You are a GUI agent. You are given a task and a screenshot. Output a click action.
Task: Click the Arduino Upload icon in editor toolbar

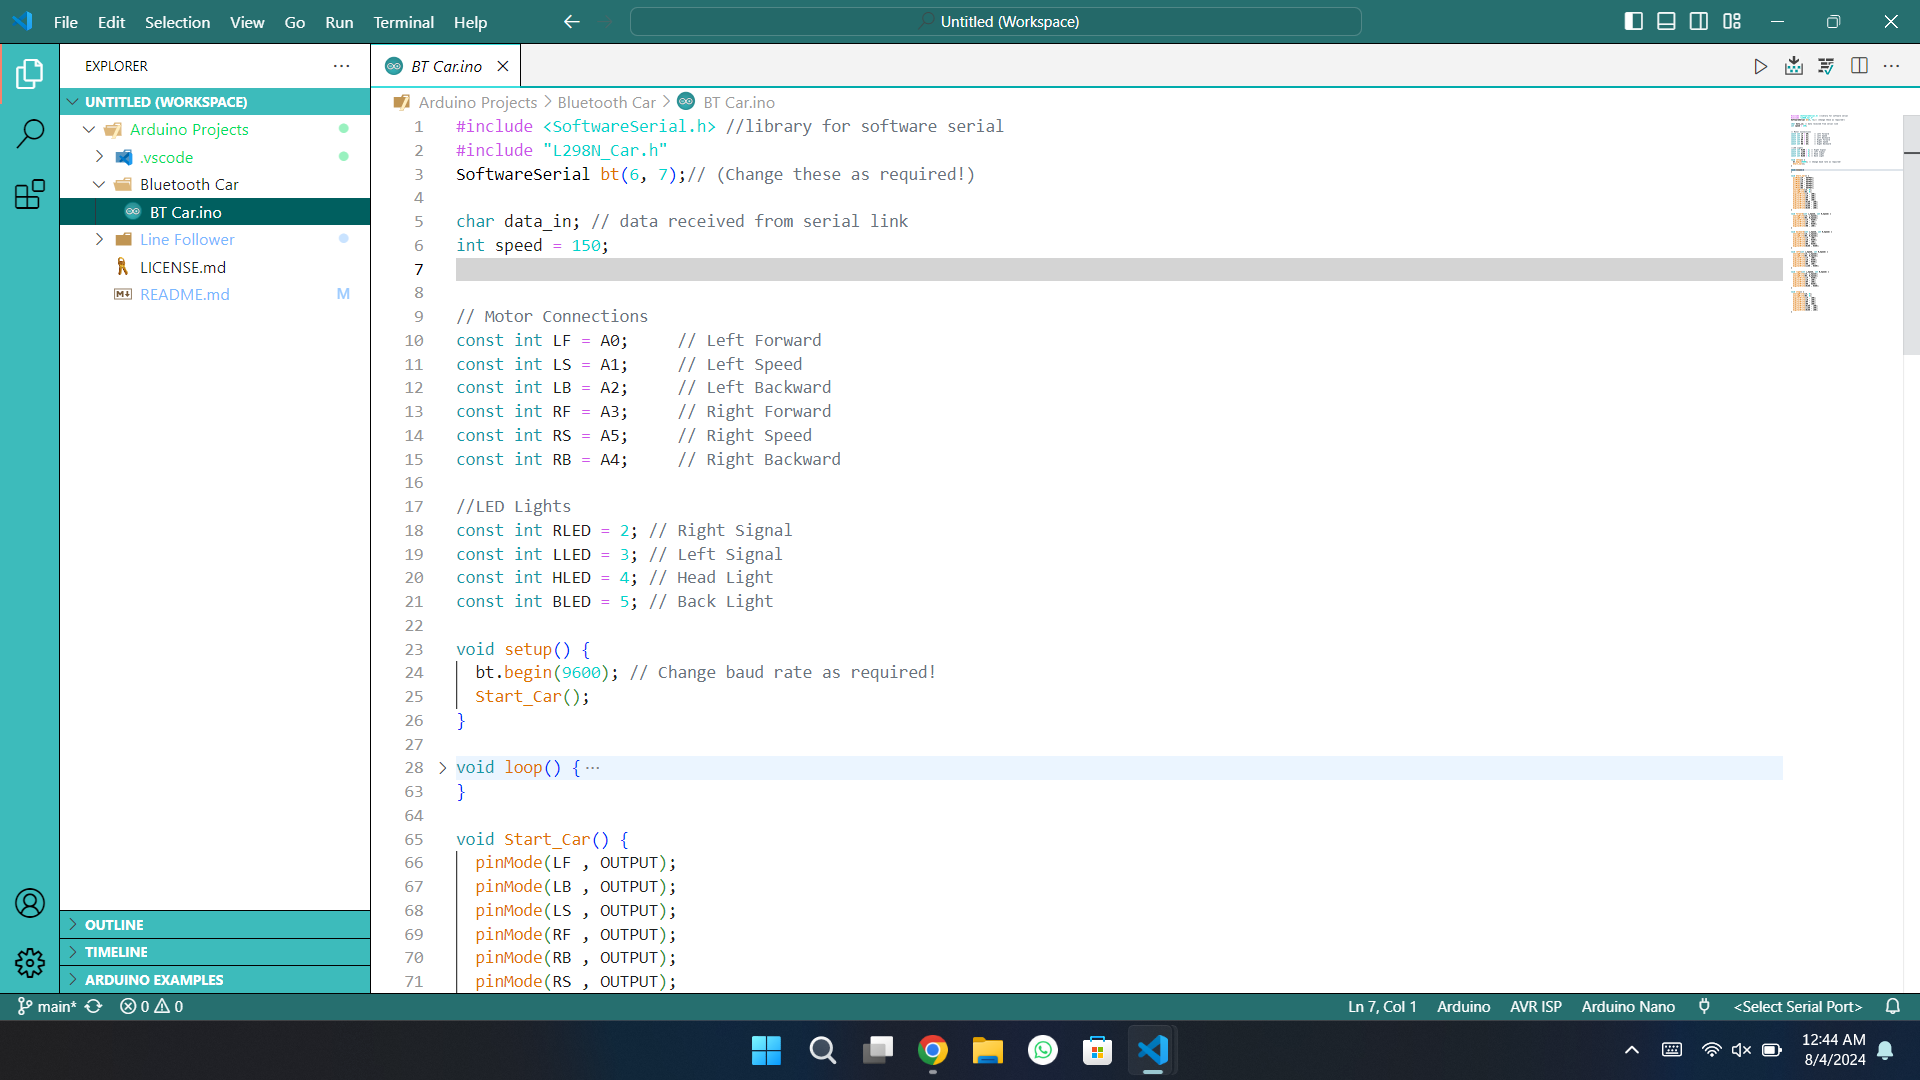1793,66
